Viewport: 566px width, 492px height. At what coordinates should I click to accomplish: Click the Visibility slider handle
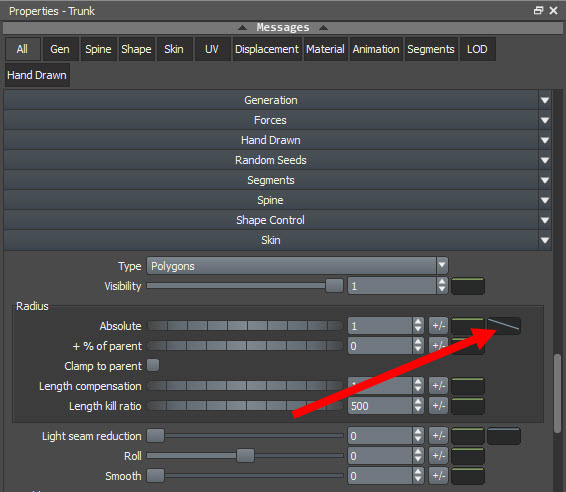pyautogui.click(x=334, y=286)
